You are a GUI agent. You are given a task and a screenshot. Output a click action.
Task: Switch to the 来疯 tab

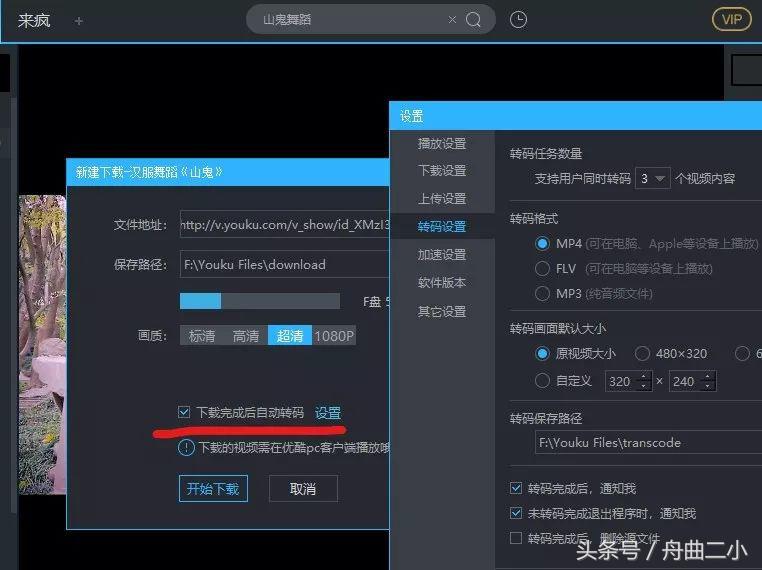[34, 20]
